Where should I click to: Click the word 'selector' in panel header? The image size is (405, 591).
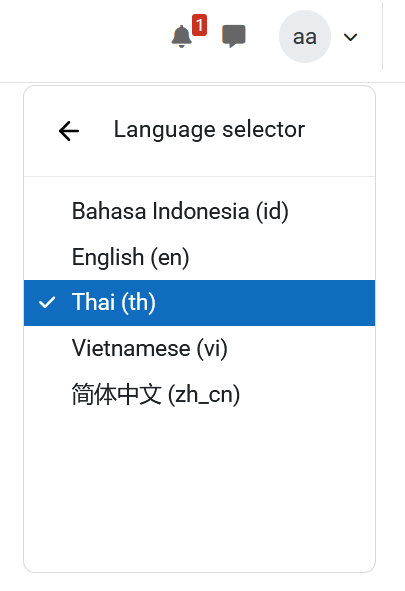(264, 129)
